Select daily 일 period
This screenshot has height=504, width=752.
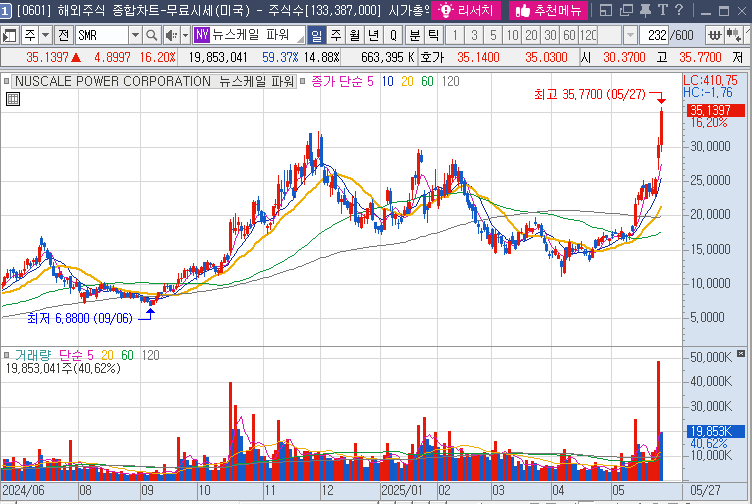(316, 35)
